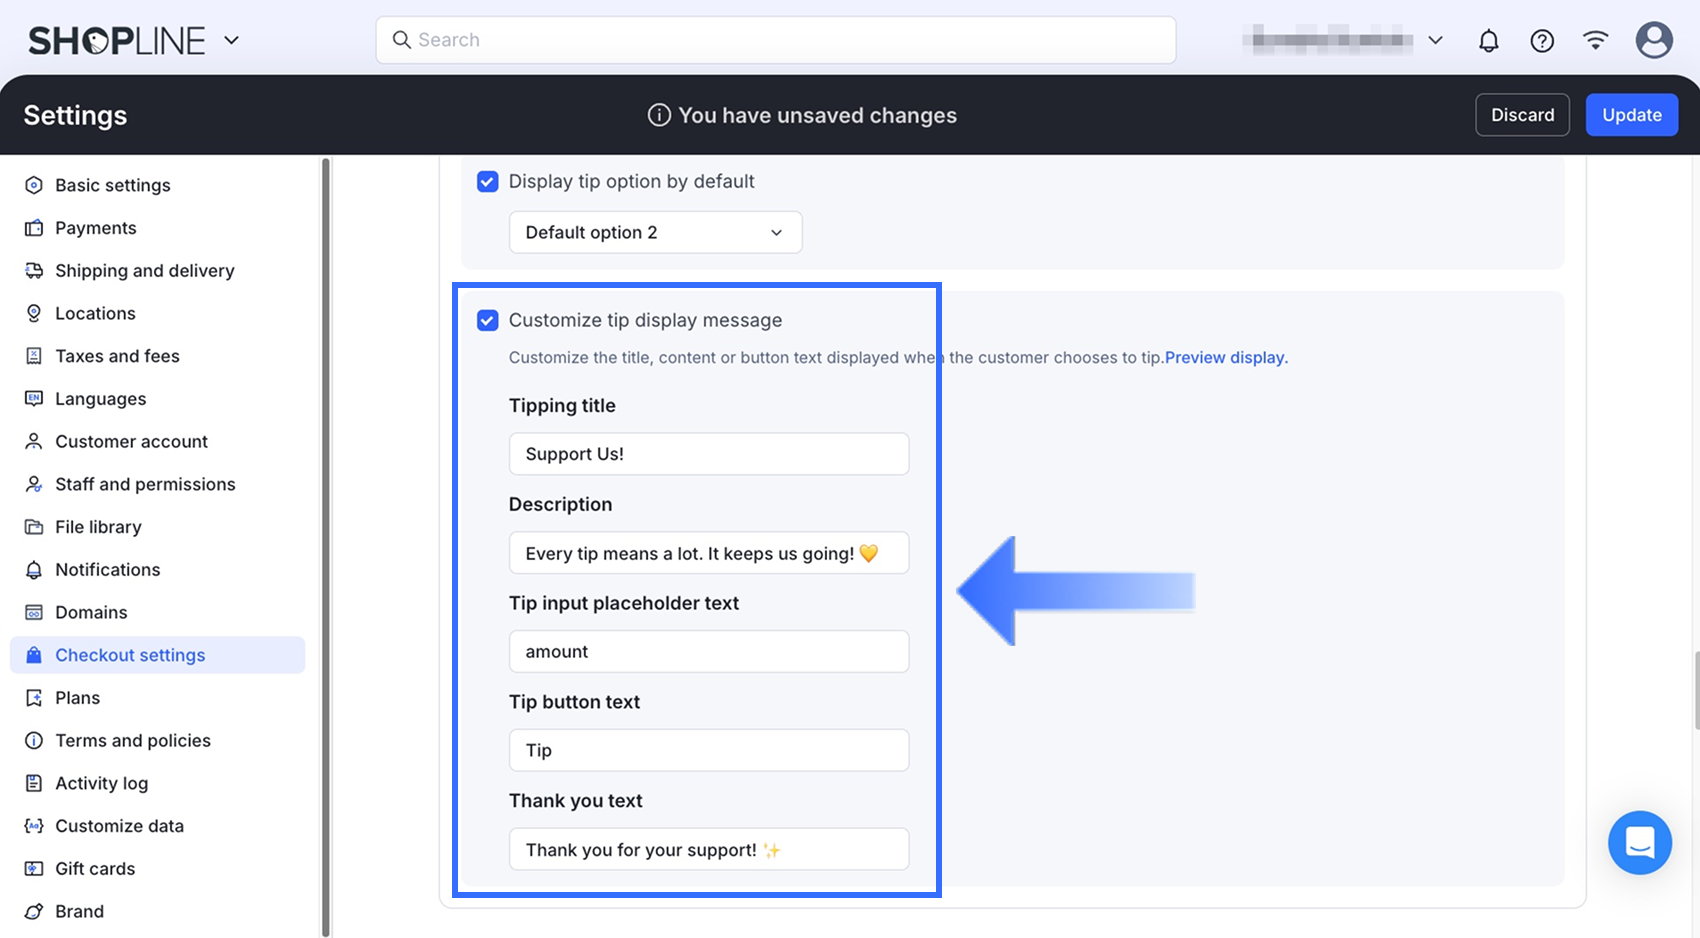Click the Payments sidebar icon
The width and height of the screenshot is (1700, 938).
[34, 228]
